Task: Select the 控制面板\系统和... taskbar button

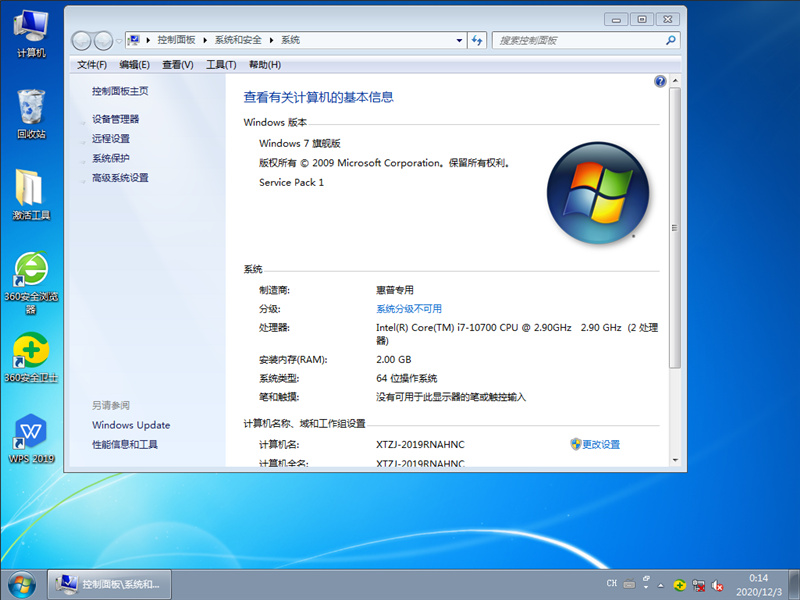Action: click(x=110, y=585)
